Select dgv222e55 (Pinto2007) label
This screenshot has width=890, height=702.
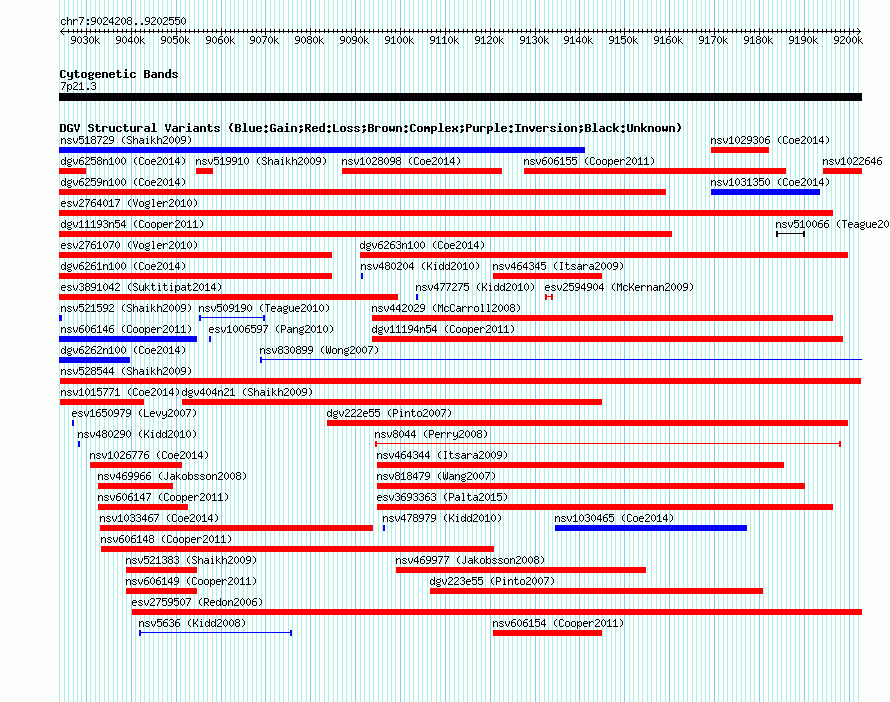click(x=389, y=413)
